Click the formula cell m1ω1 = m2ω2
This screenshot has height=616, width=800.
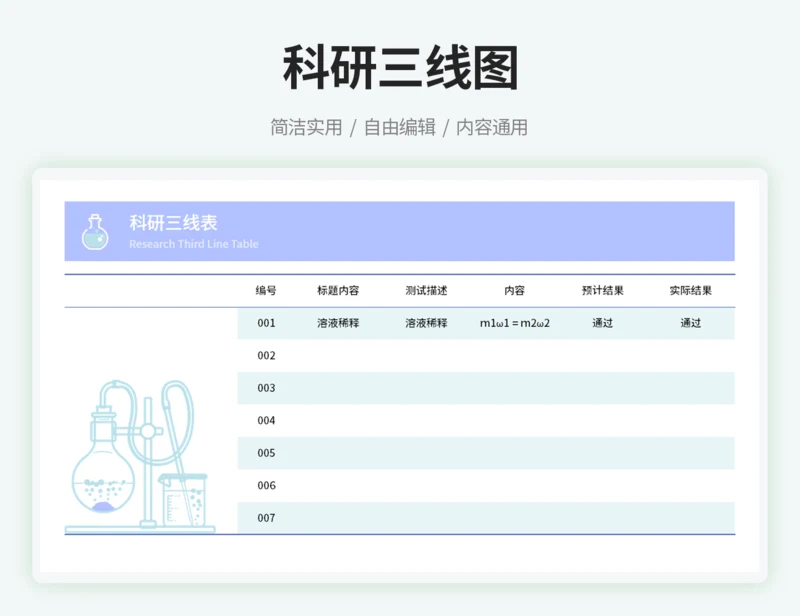click(x=515, y=323)
